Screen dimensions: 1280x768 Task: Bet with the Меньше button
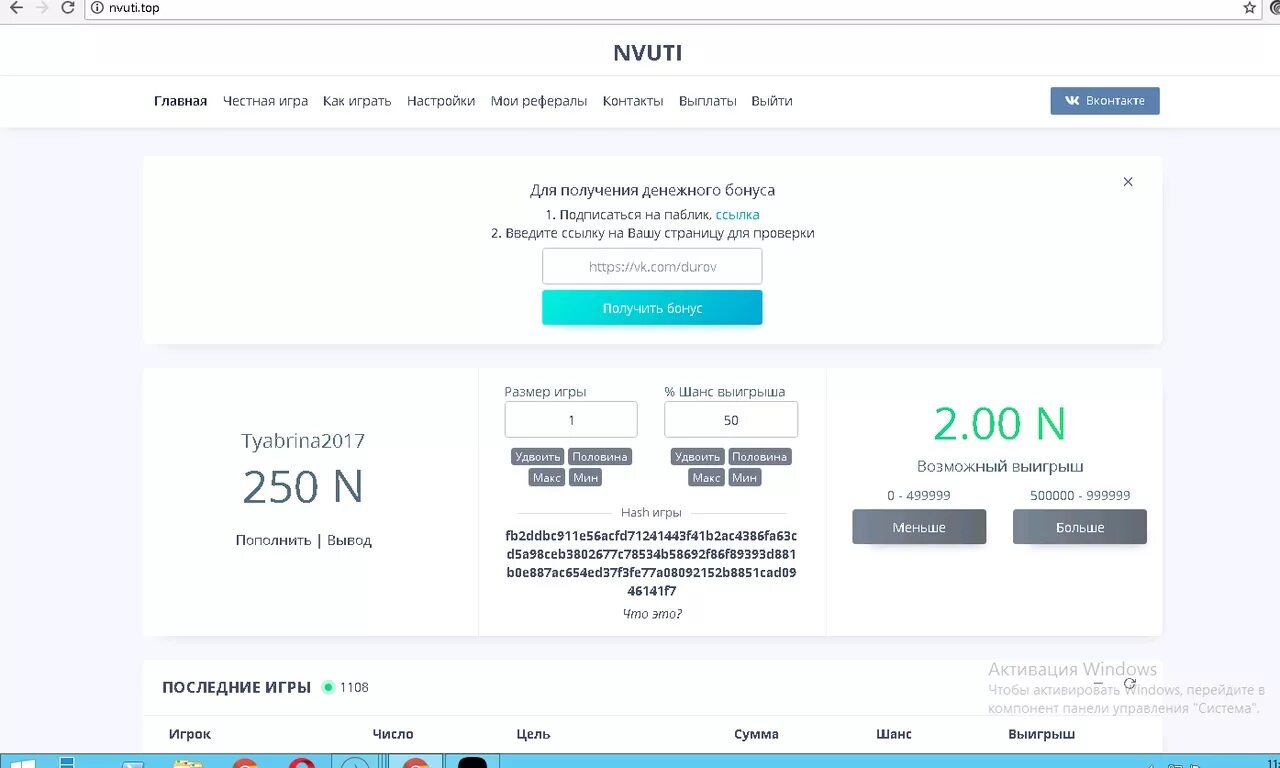click(919, 527)
